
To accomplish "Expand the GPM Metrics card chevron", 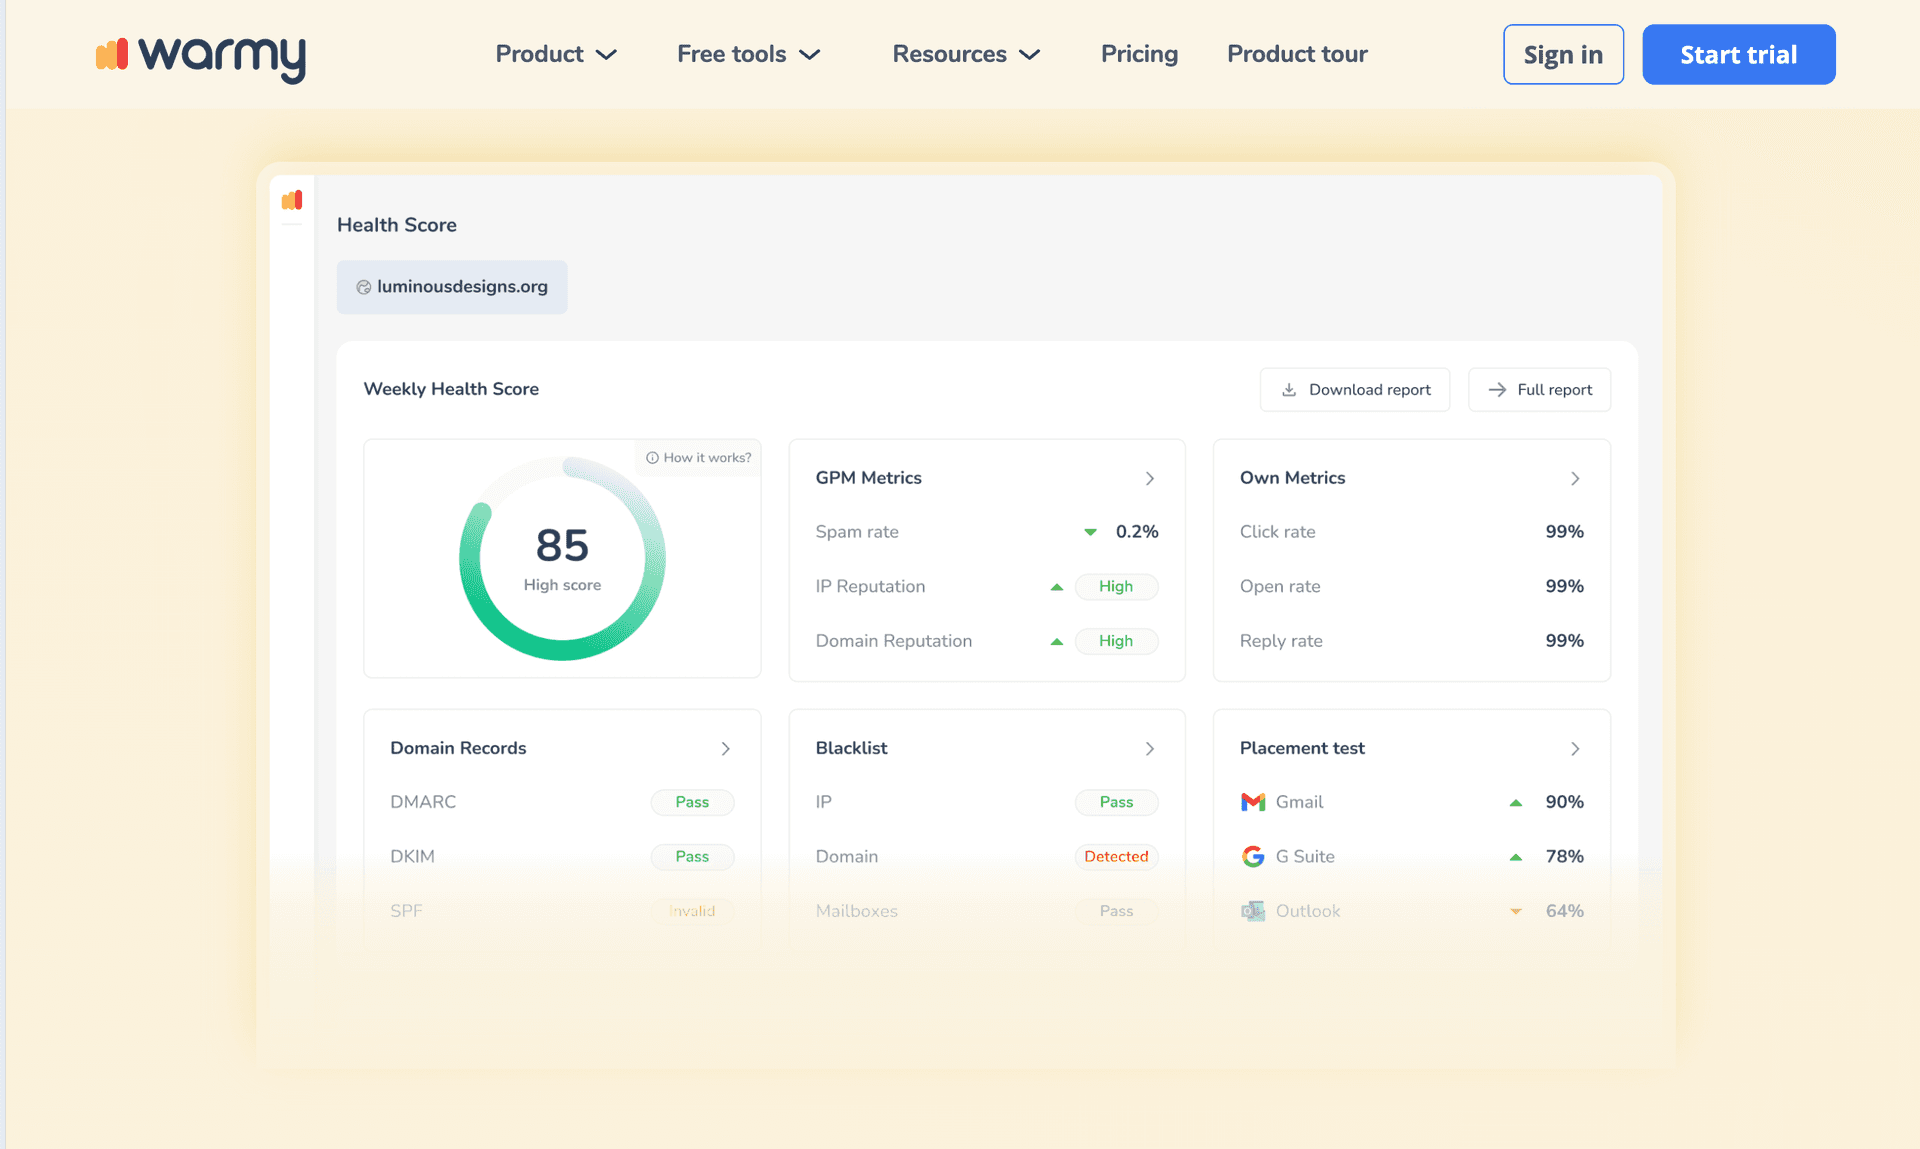I will pyautogui.click(x=1150, y=479).
